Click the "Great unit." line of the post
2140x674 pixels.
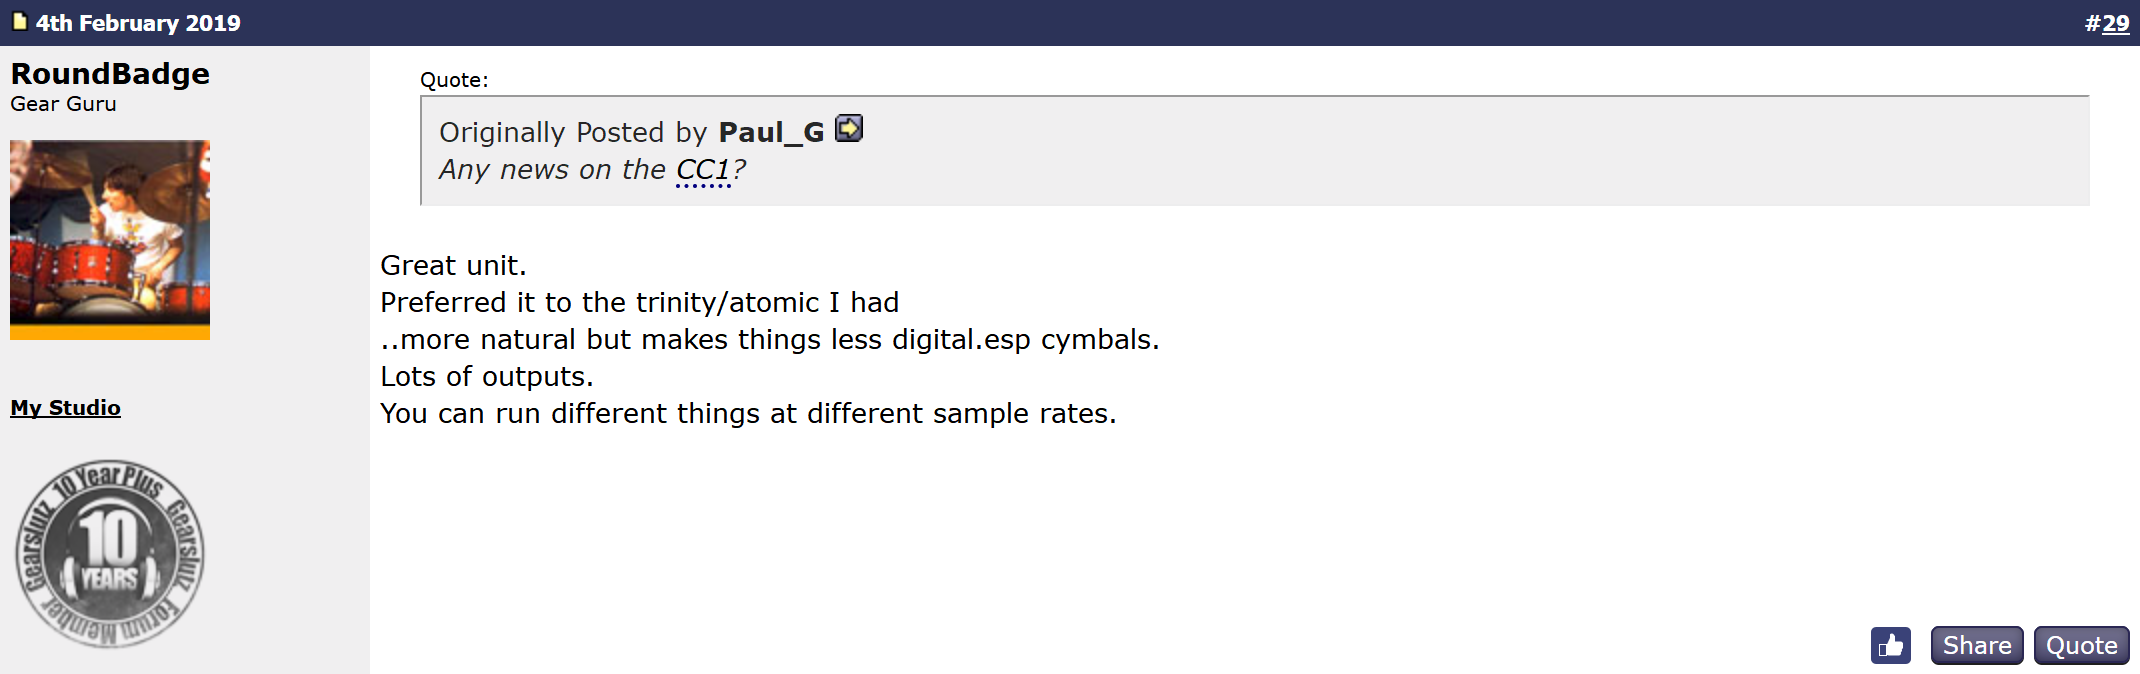(453, 266)
